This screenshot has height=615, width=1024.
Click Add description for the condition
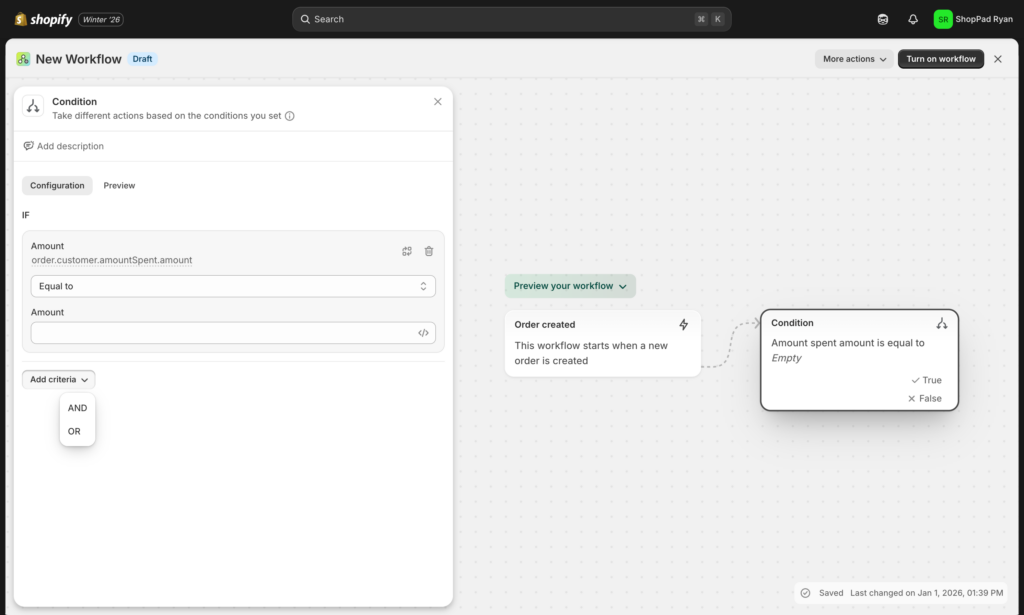click(63, 146)
